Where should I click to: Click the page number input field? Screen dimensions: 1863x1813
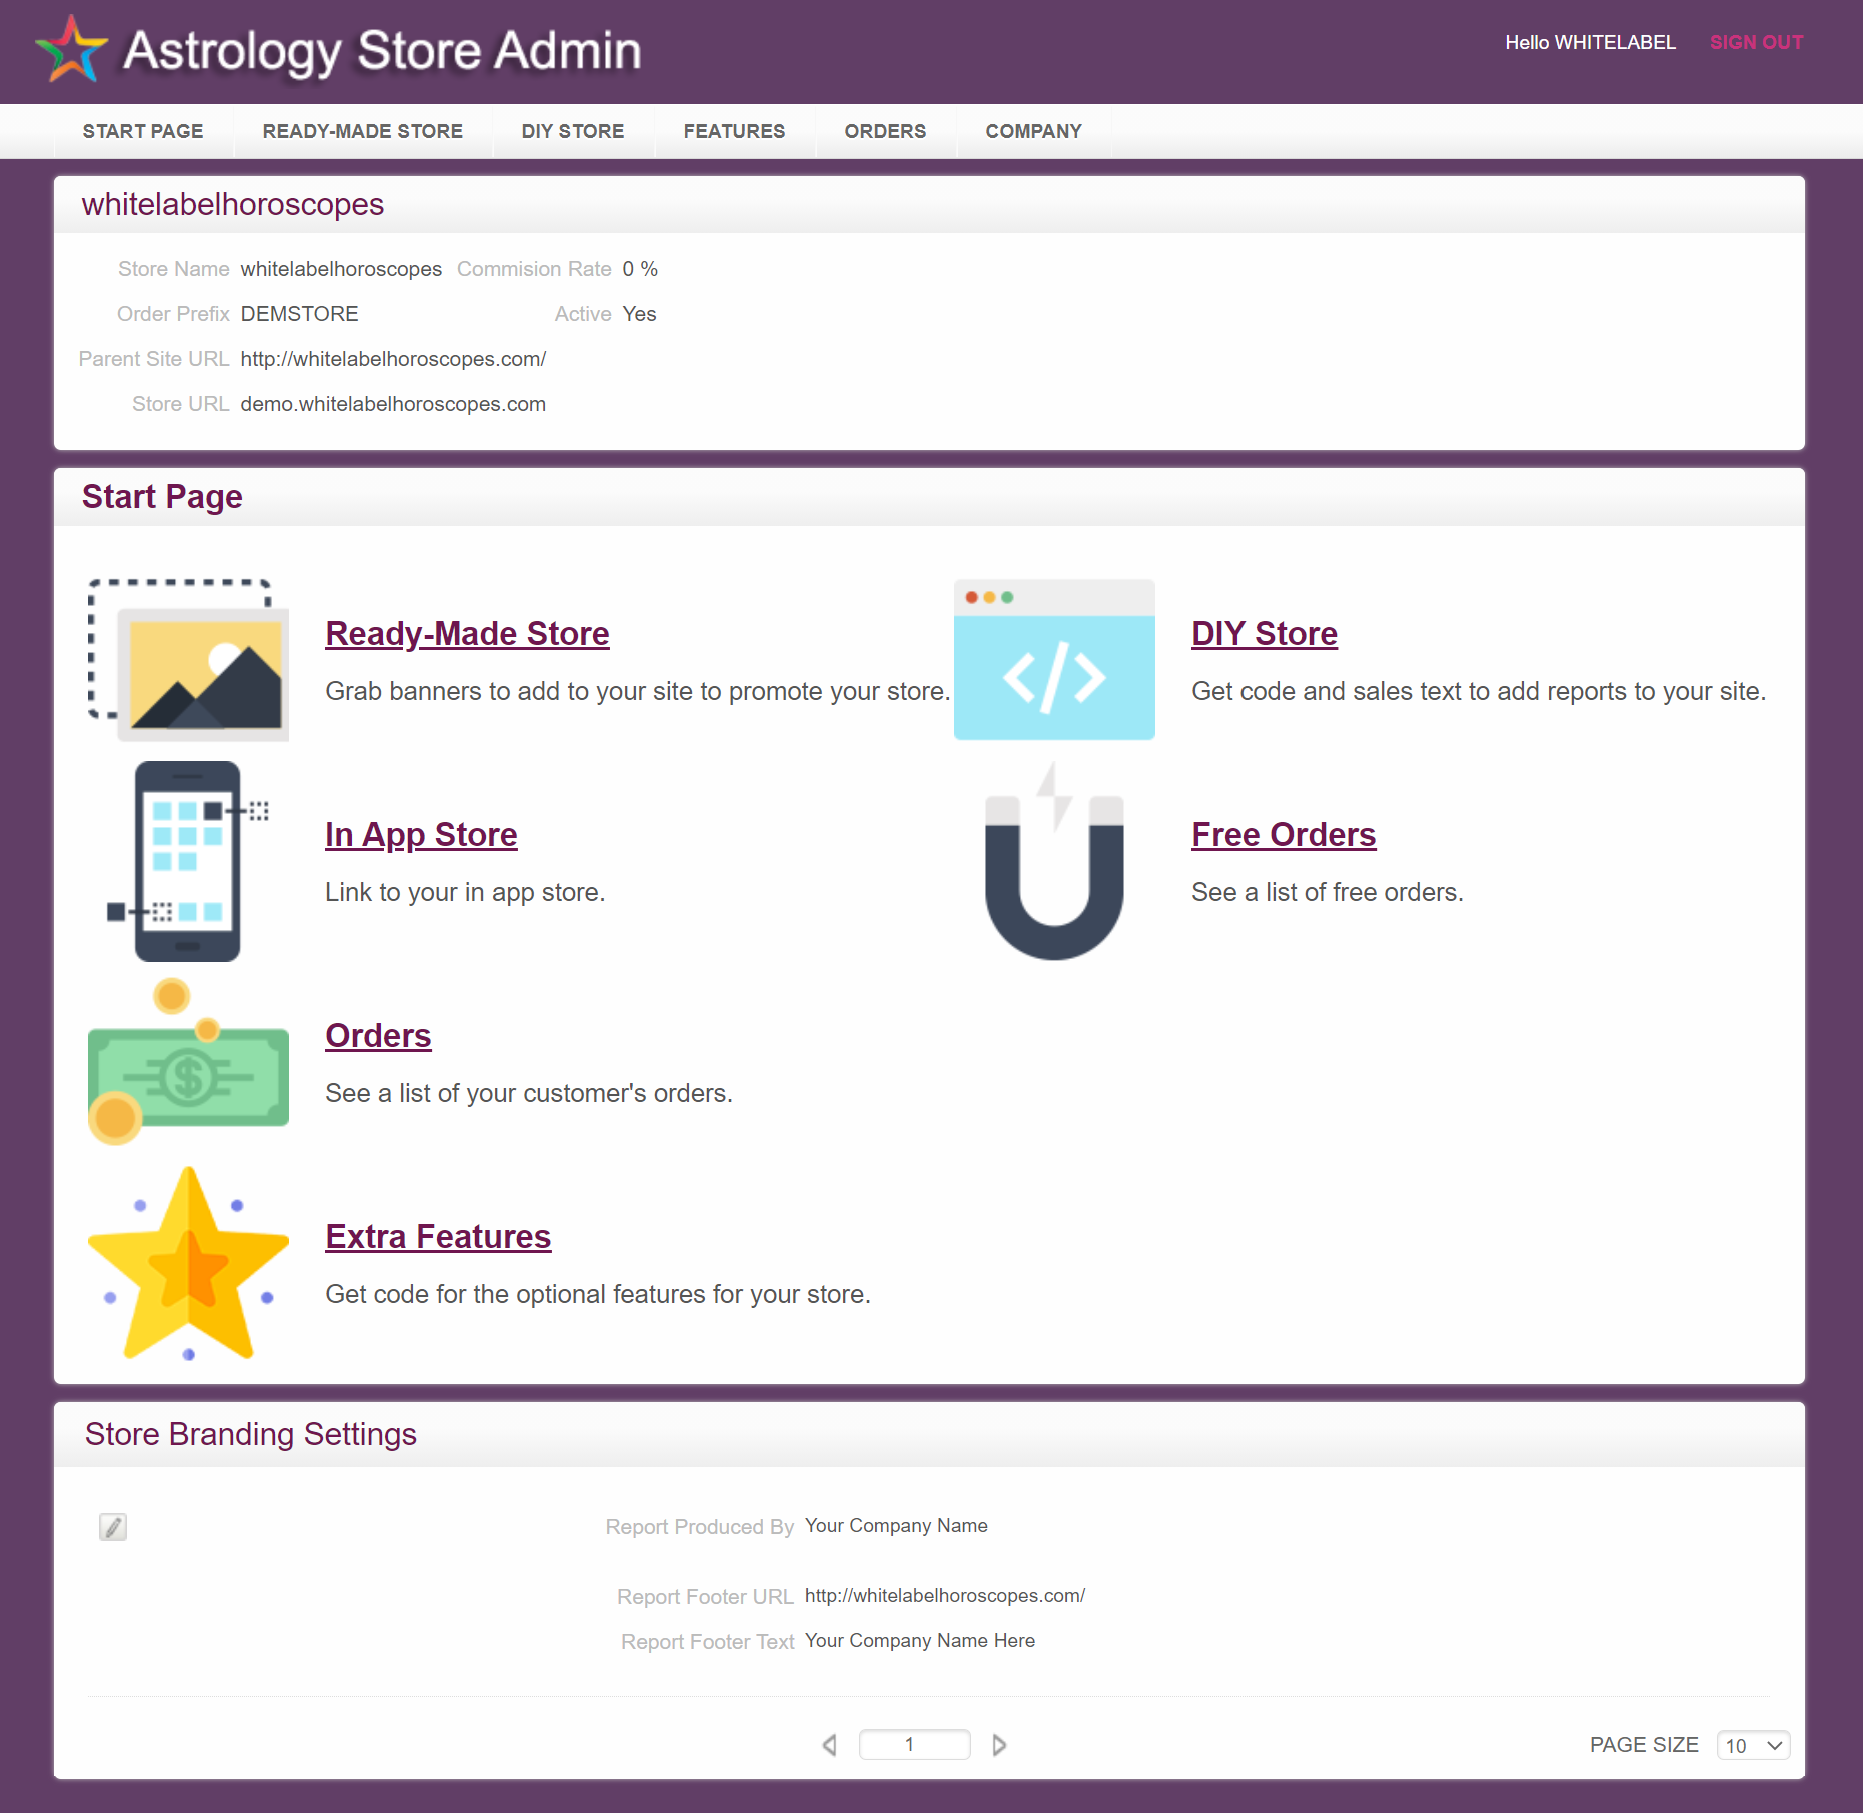(x=914, y=1744)
